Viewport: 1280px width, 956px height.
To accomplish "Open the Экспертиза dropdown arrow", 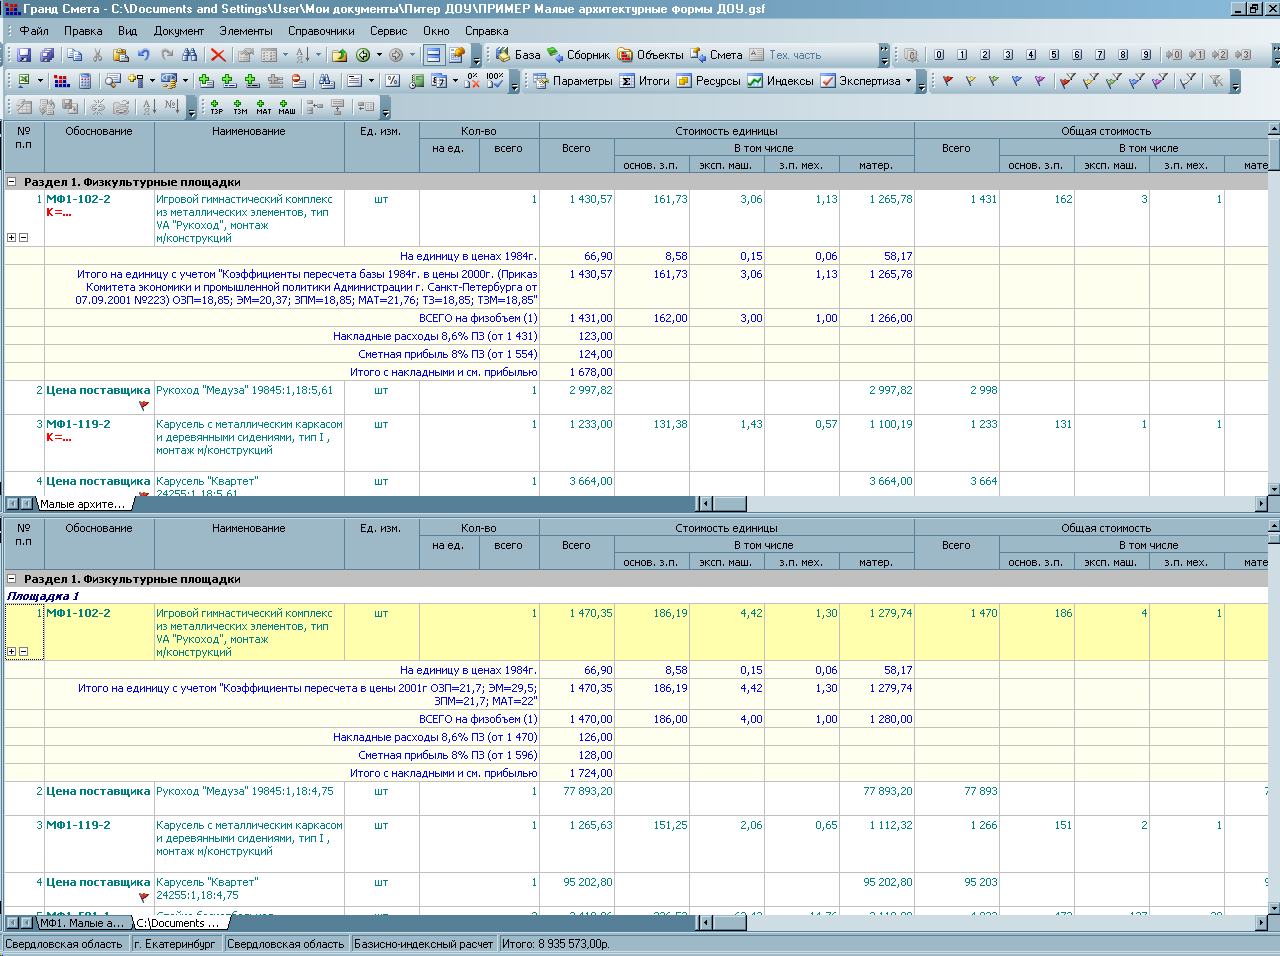I will pos(908,81).
